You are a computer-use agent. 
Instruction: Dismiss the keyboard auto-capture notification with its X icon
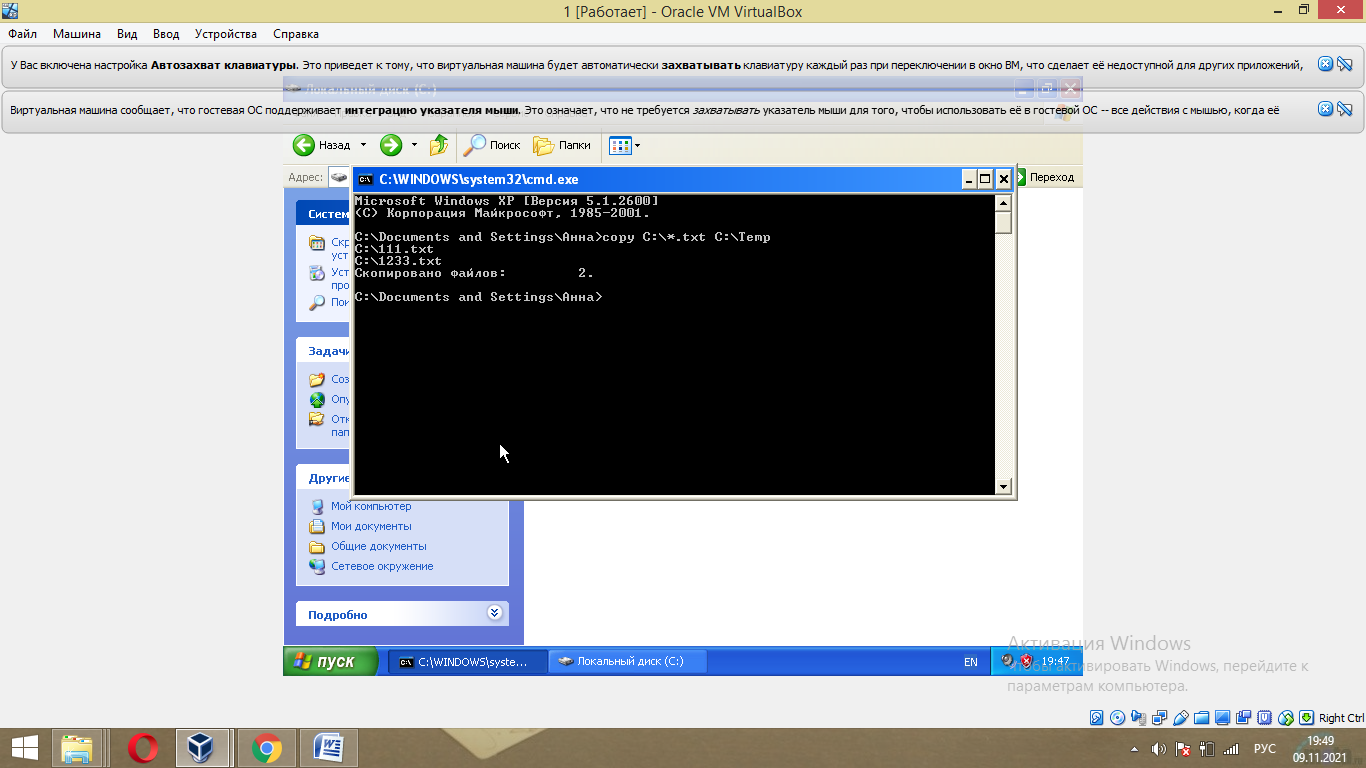[1325, 64]
